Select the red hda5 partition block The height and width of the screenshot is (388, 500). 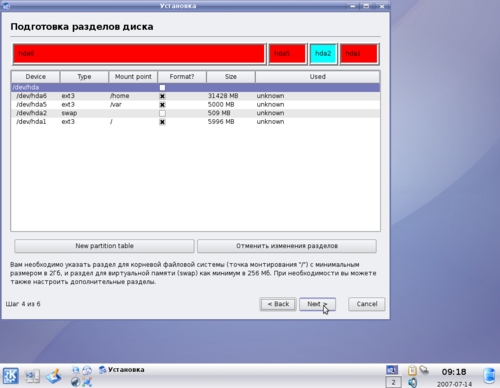287,54
